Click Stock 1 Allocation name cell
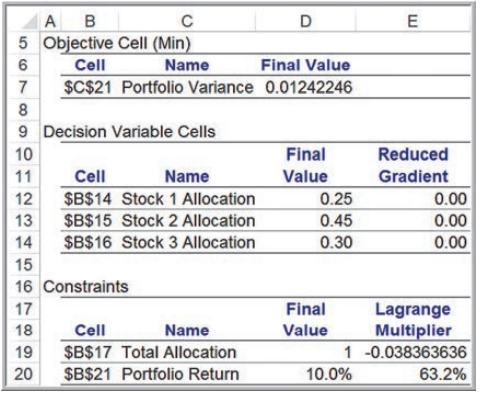Viewport: 480px width, 395px height. [x=188, y=199]
